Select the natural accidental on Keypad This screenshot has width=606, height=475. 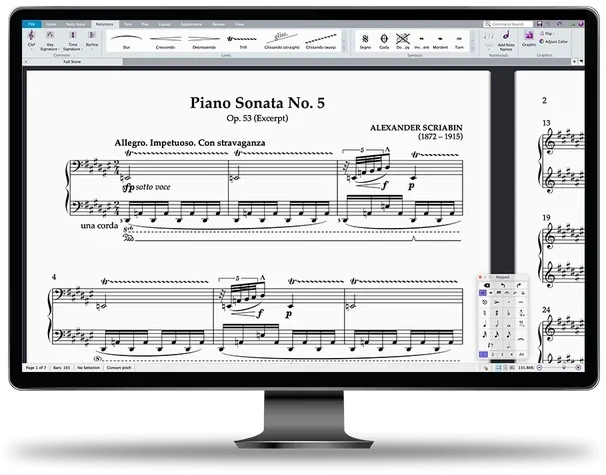(x=485, y=313)
